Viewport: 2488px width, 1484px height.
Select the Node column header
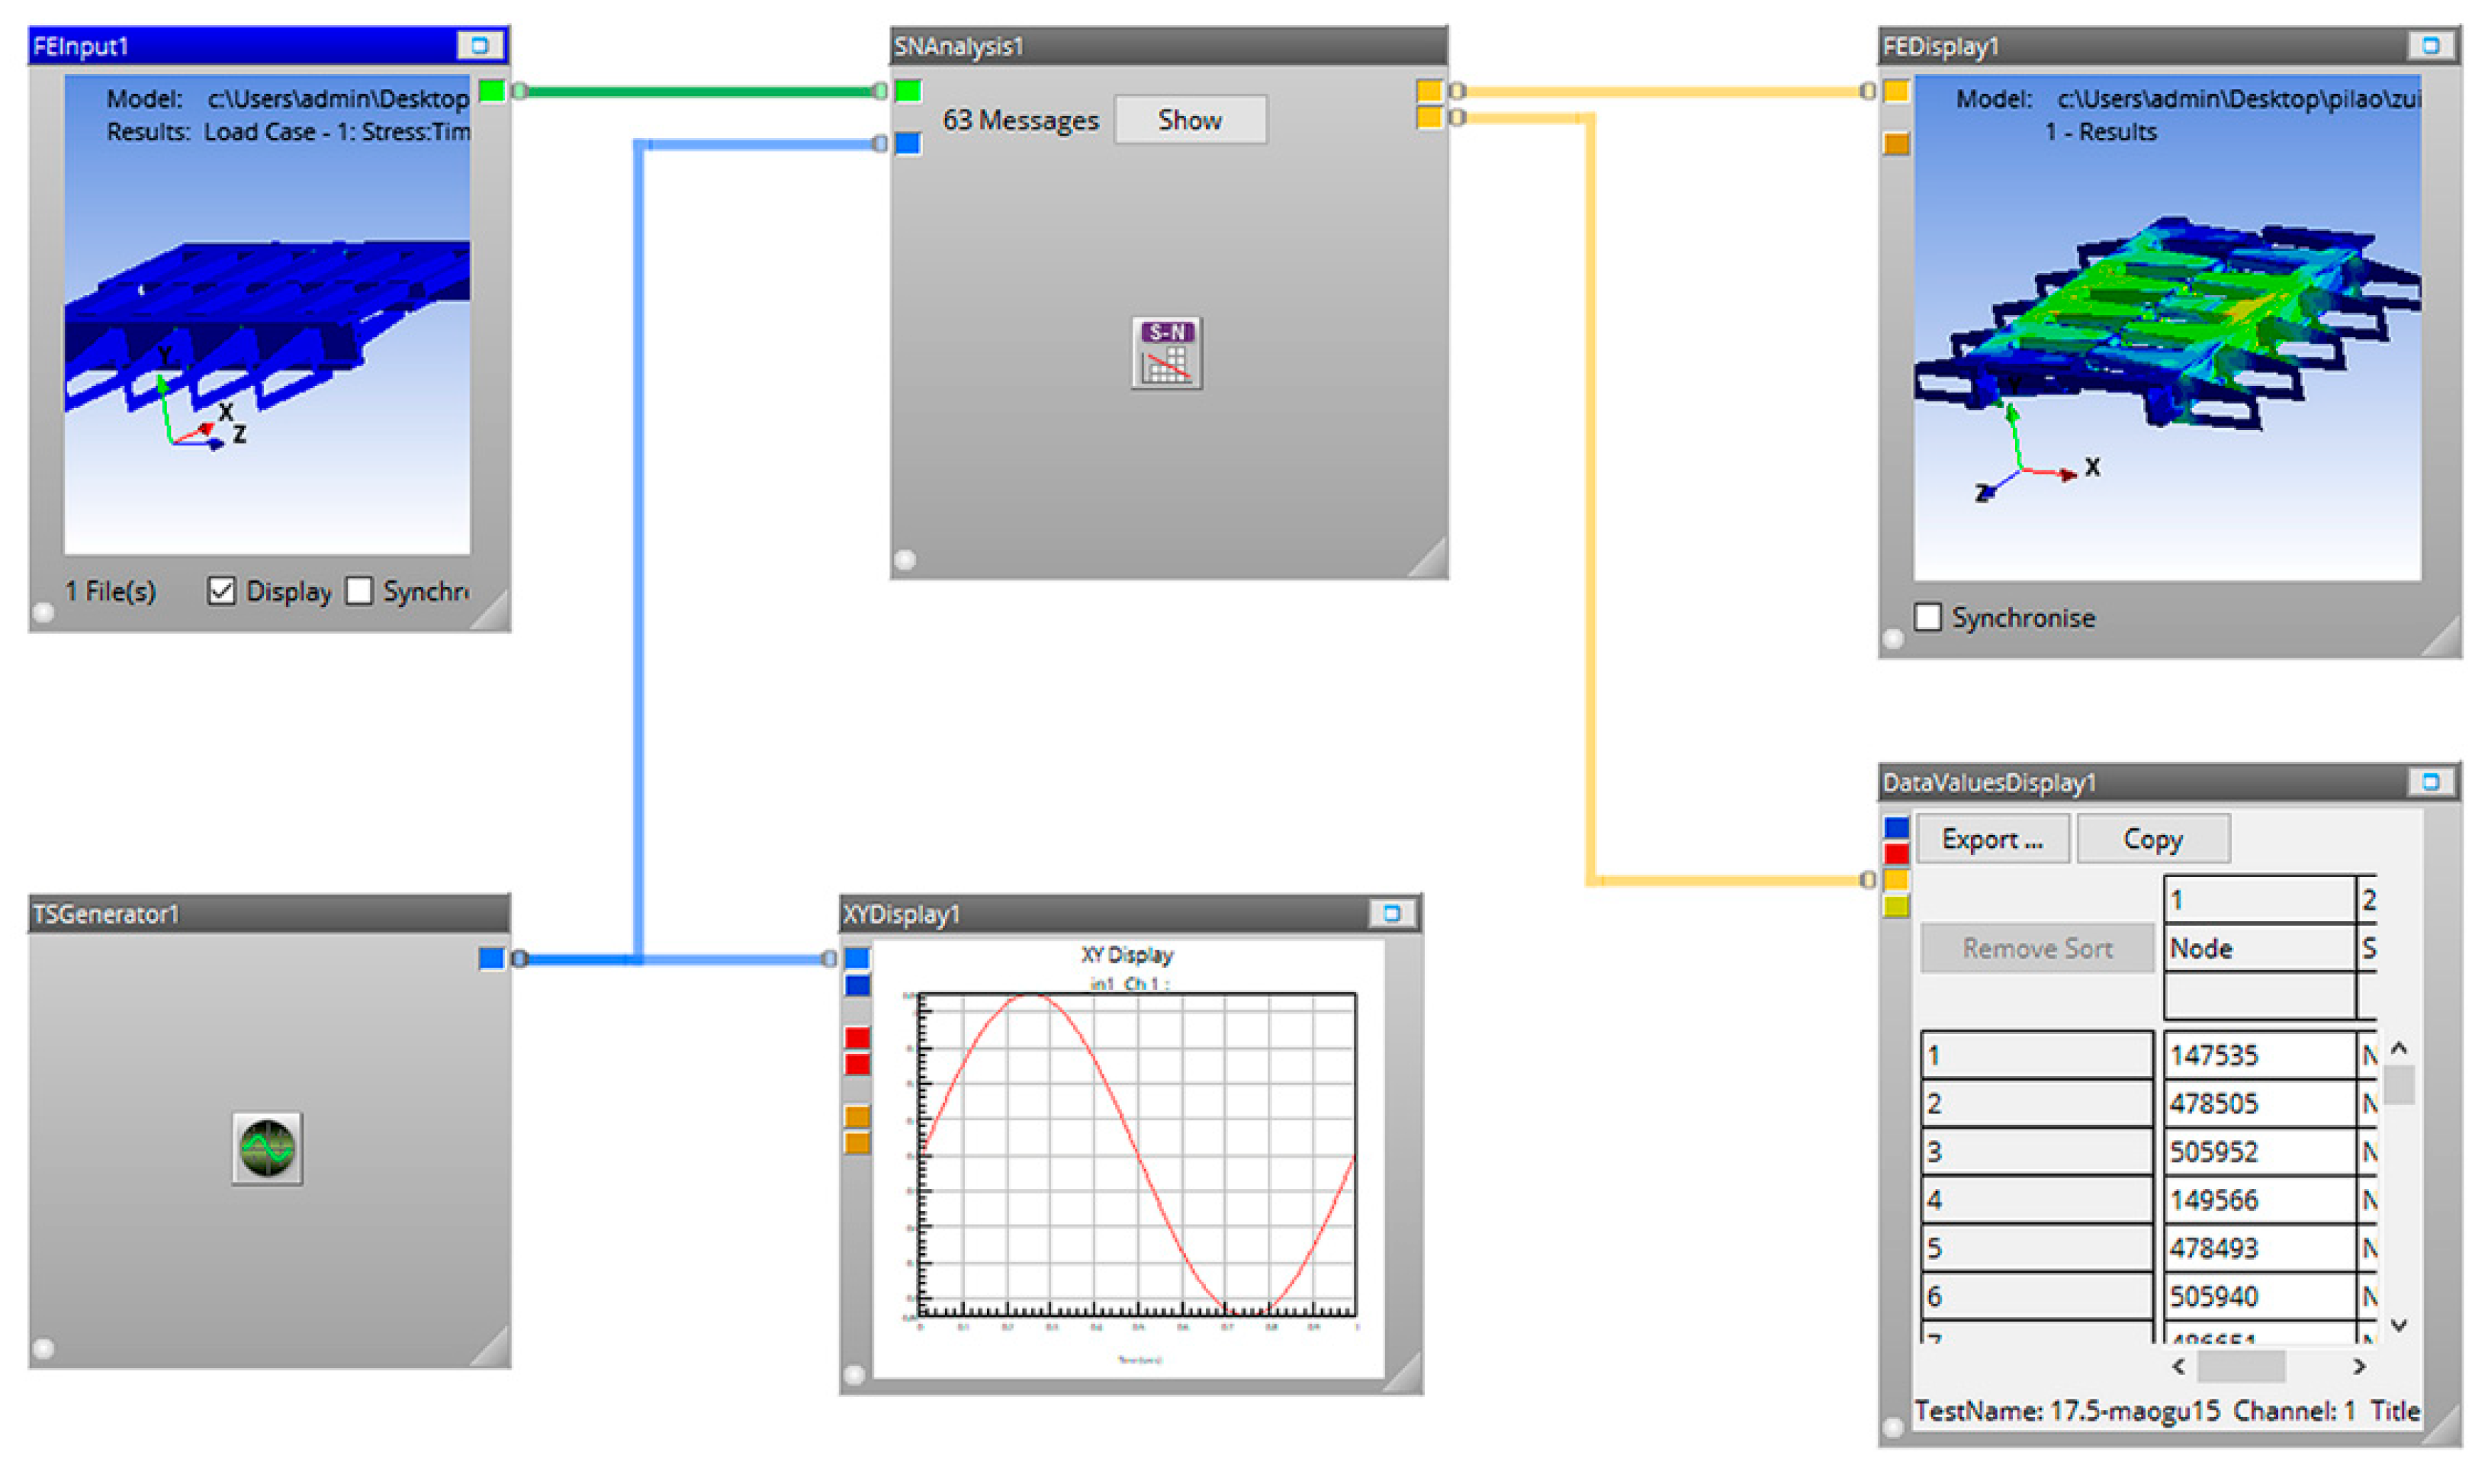2256,948
